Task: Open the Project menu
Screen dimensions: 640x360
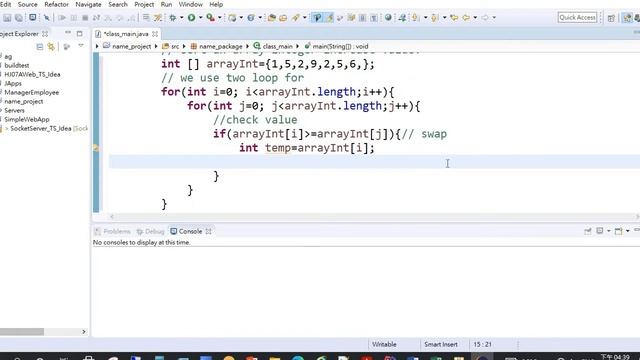Action: click(x=144, y=4)
